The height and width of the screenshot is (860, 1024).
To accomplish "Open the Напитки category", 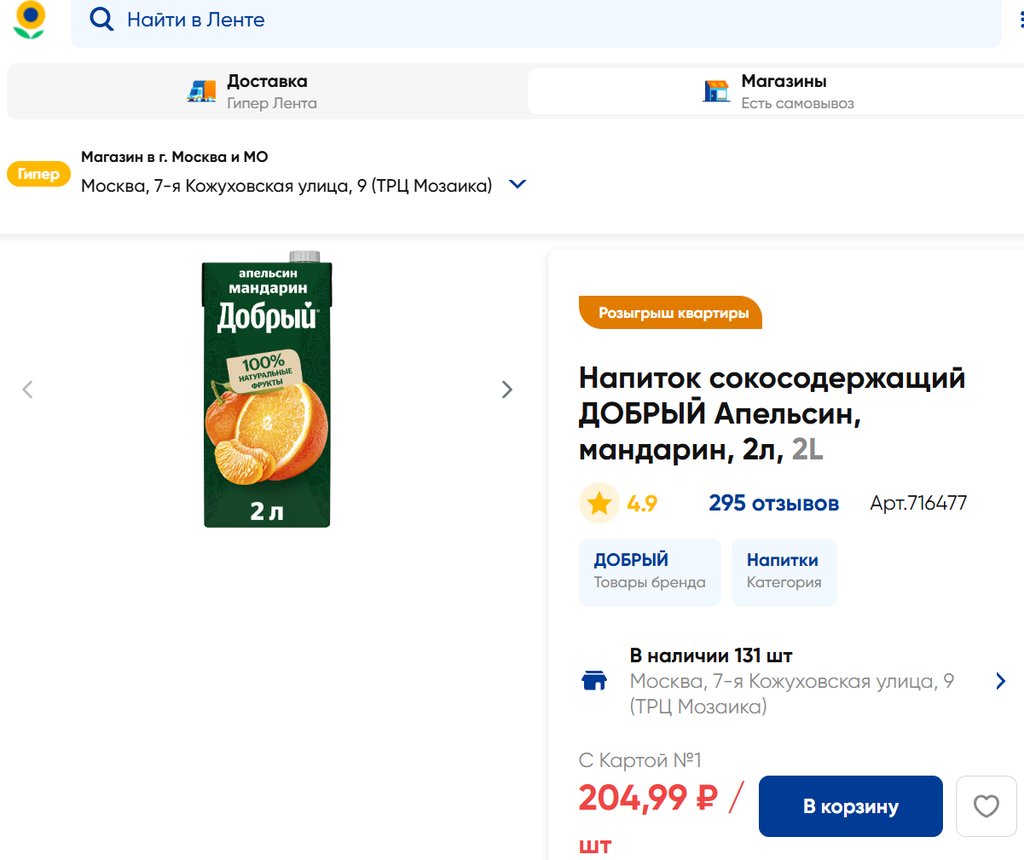I will point(783,572).
